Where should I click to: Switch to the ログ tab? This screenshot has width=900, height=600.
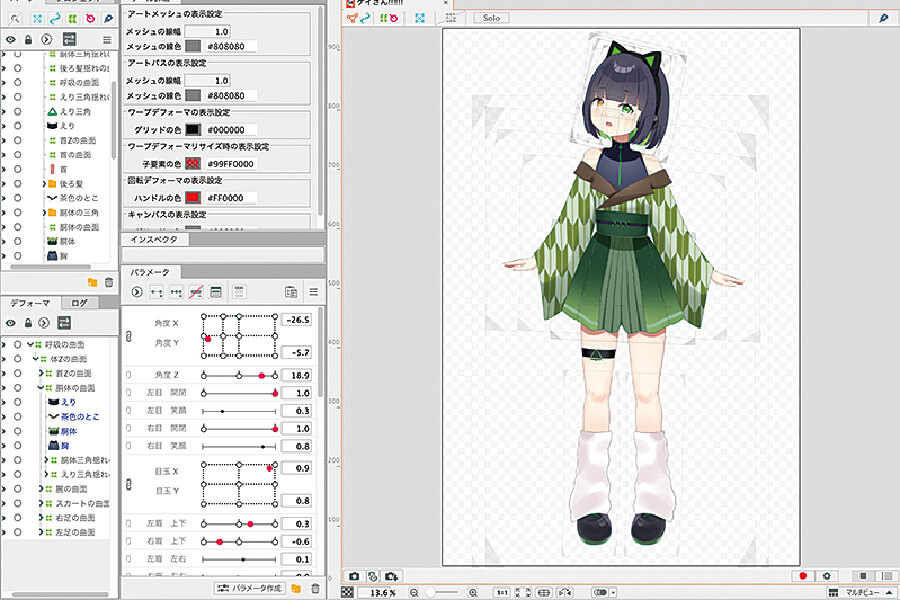tap(80, 302)
